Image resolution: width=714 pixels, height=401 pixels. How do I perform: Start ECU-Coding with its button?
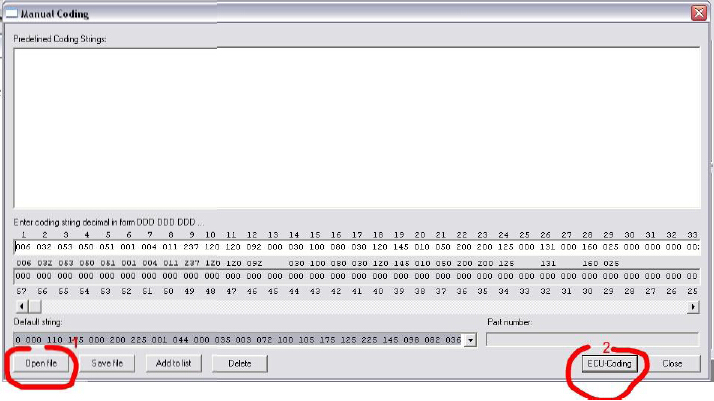pos(610,363)
